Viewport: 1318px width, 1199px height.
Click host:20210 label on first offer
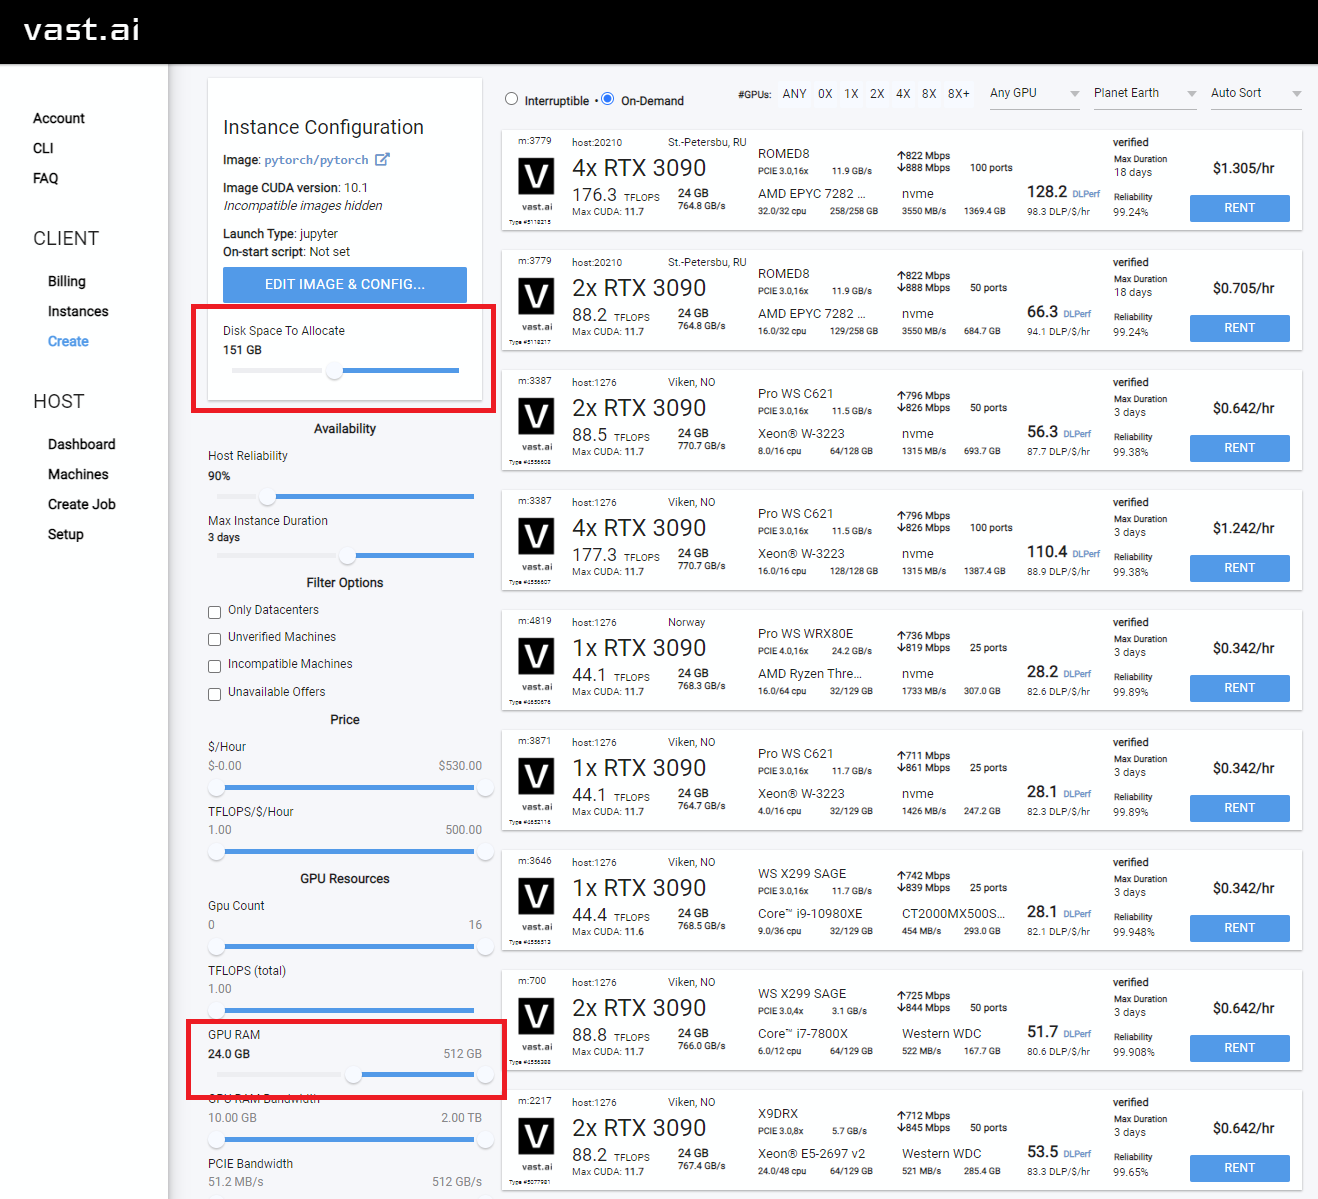pos(597,143)
